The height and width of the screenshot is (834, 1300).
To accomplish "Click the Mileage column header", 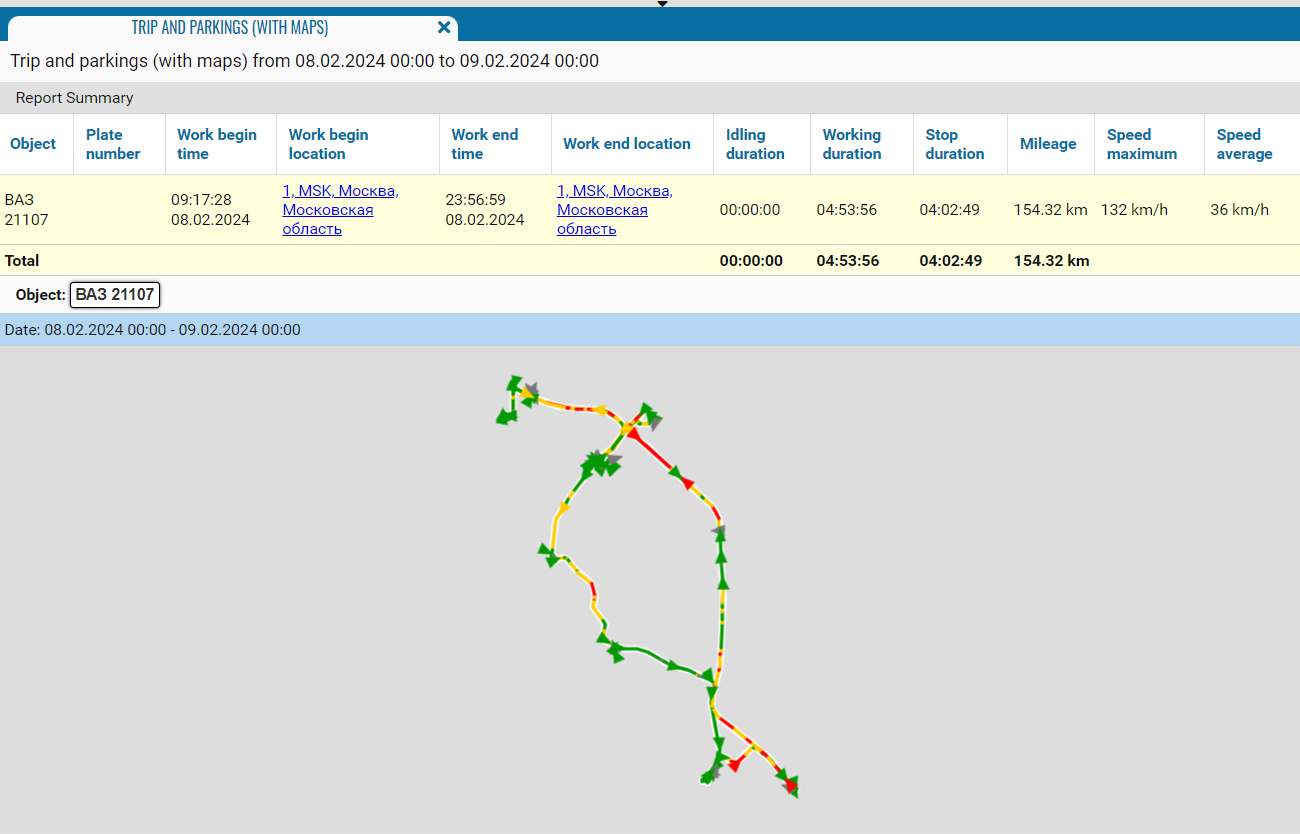I will (1048, 144).
